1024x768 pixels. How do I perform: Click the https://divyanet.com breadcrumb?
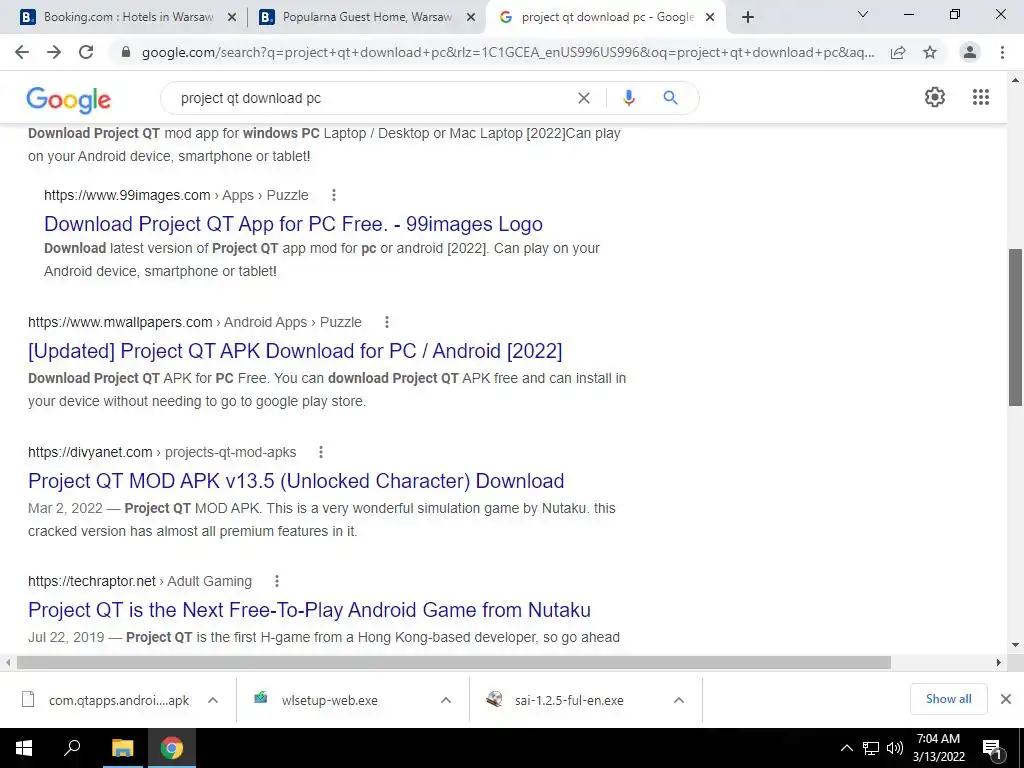[90, 452]
